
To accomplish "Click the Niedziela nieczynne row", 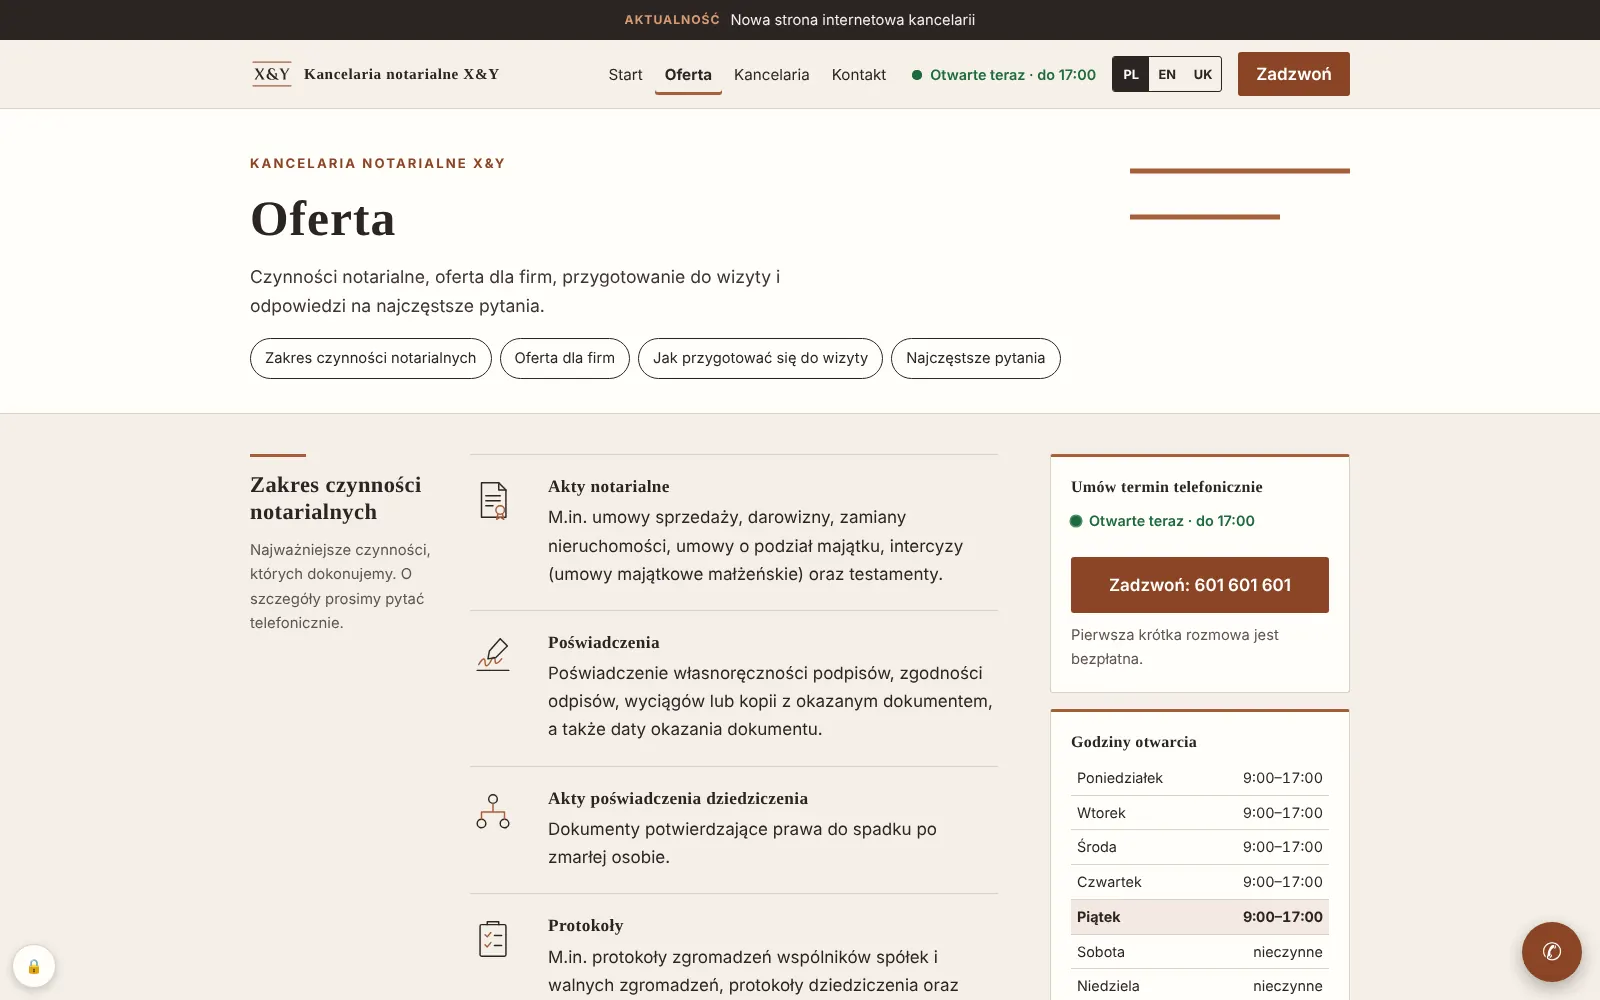I will tap(1200, 986).
